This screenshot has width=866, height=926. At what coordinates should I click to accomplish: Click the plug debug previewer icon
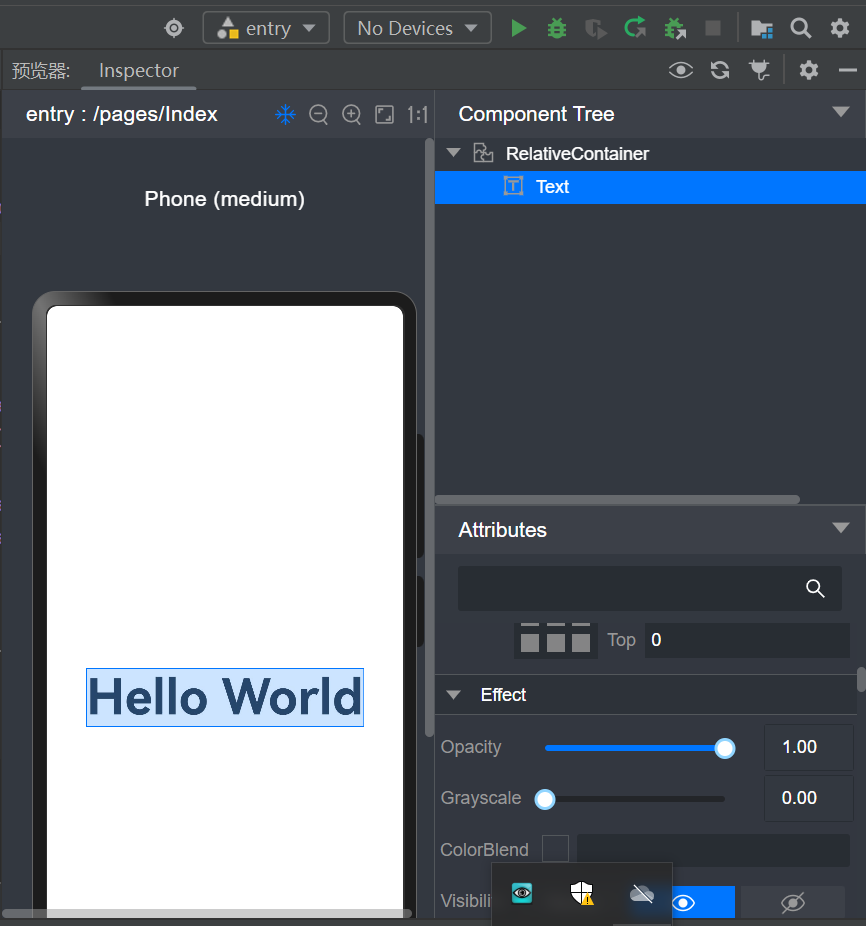pyautogui.click(x=759, y=70)
